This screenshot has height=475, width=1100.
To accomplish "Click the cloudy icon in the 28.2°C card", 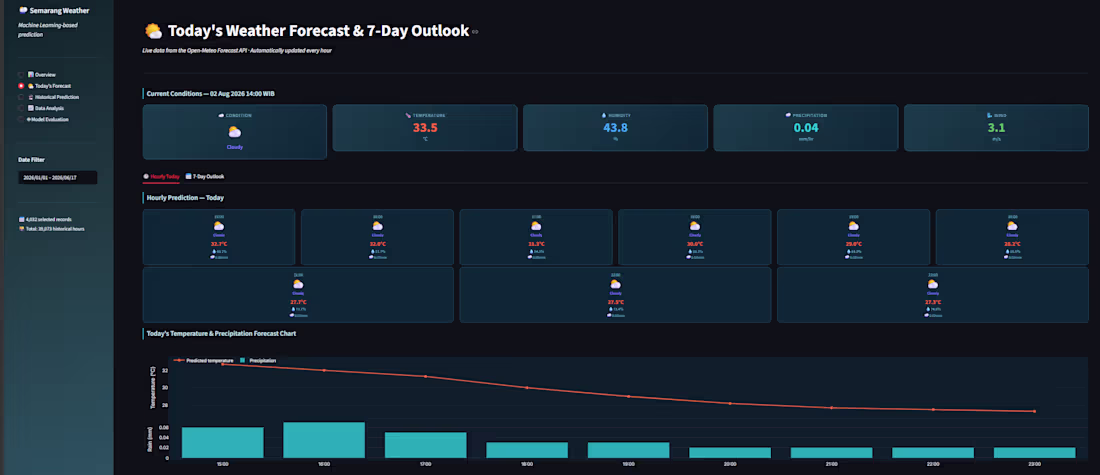I will tap(1012, 227).
